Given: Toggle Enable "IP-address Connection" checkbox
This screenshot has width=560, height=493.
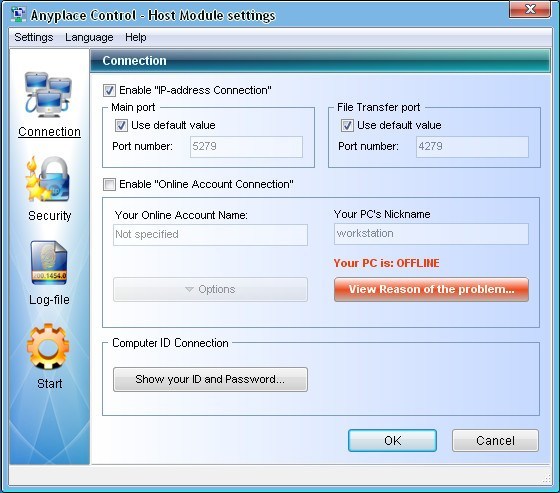Looking at the screenshot, I should click(109, 90).
